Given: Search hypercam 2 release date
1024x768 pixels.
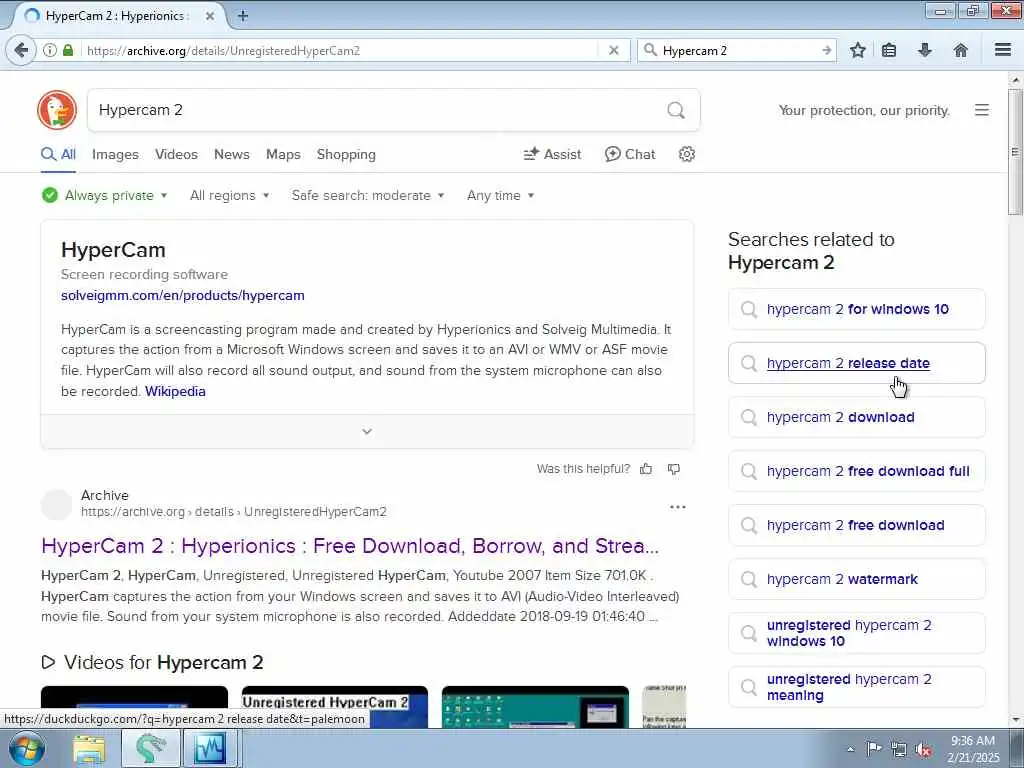Looking at the screenshot, I should (x=857, y=363).
